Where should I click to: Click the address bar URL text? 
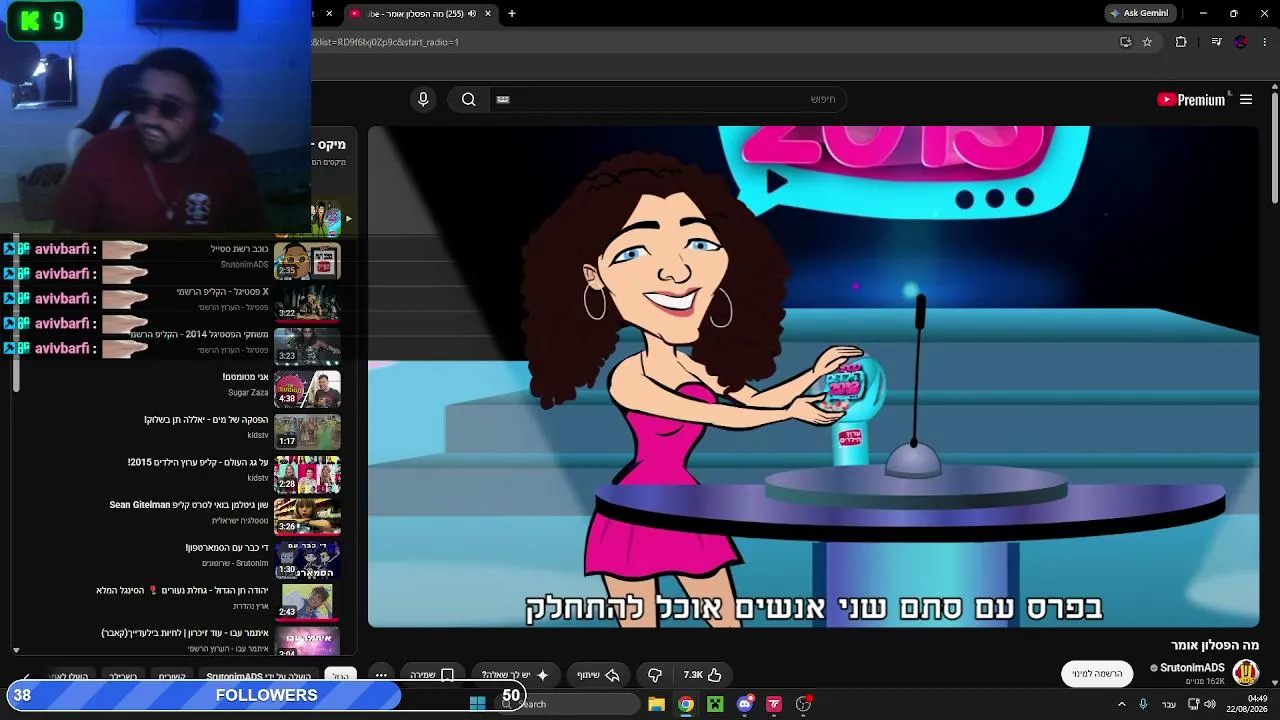click(x=385, y=42)
